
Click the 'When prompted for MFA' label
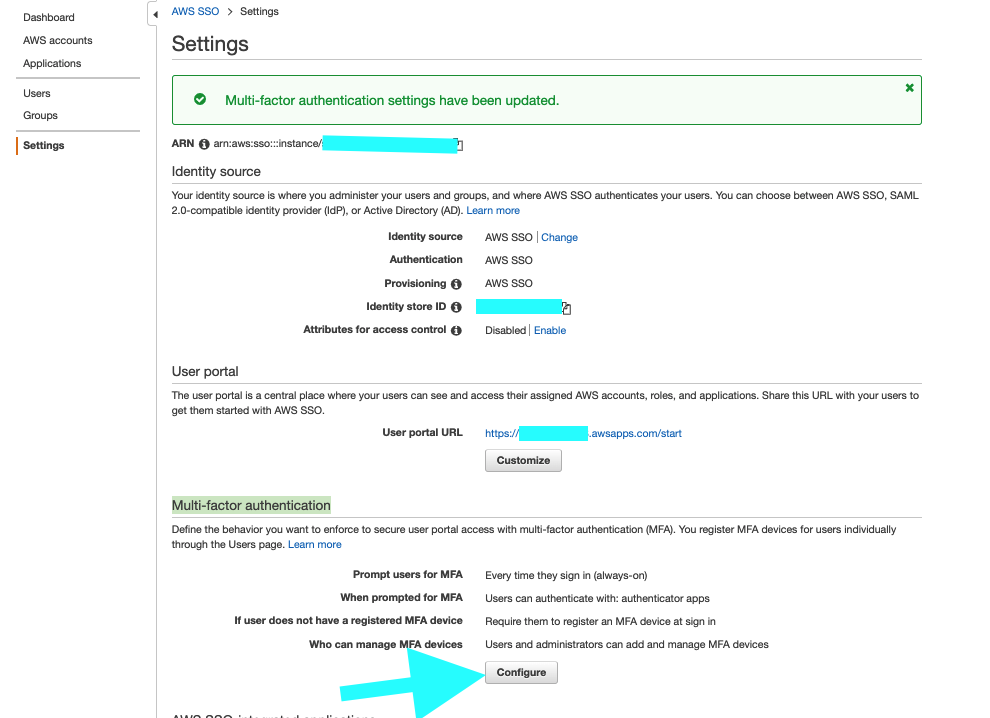tap(402, 597)
